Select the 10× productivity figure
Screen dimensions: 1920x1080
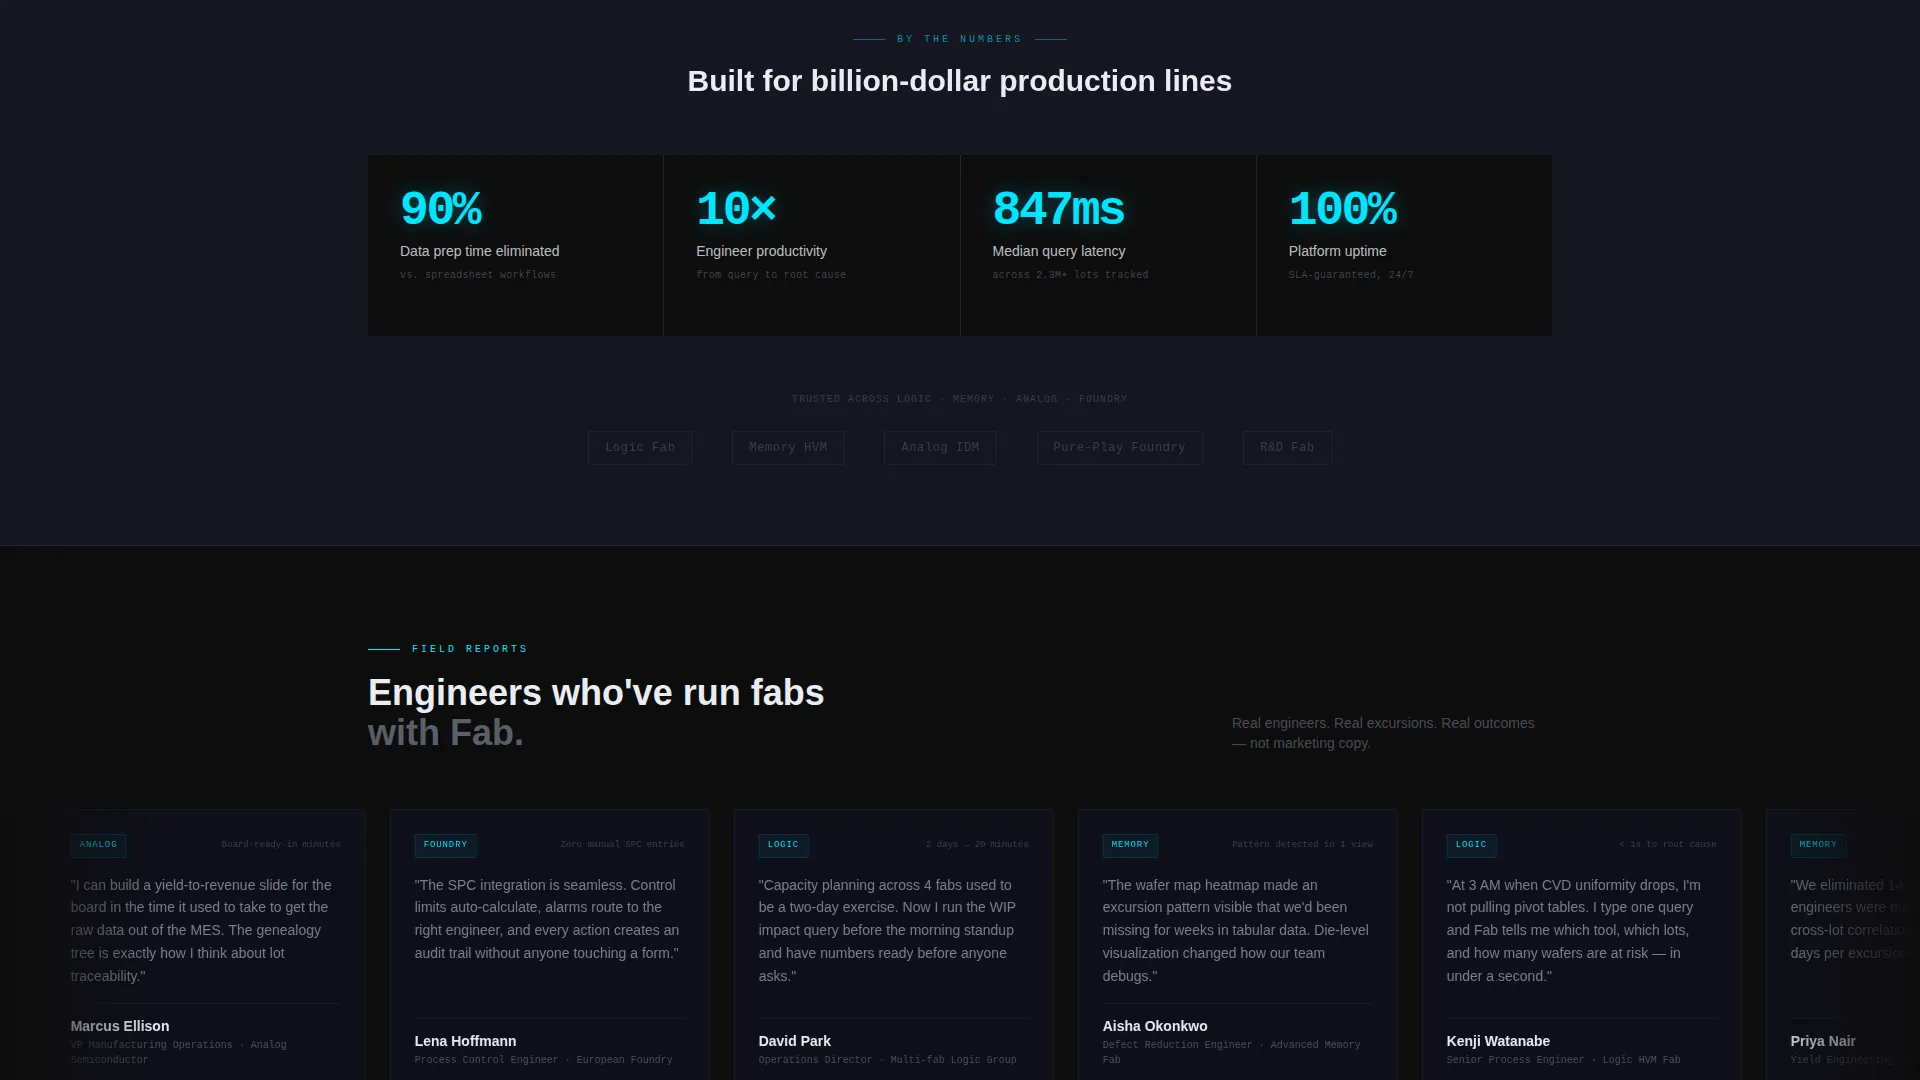736,209
